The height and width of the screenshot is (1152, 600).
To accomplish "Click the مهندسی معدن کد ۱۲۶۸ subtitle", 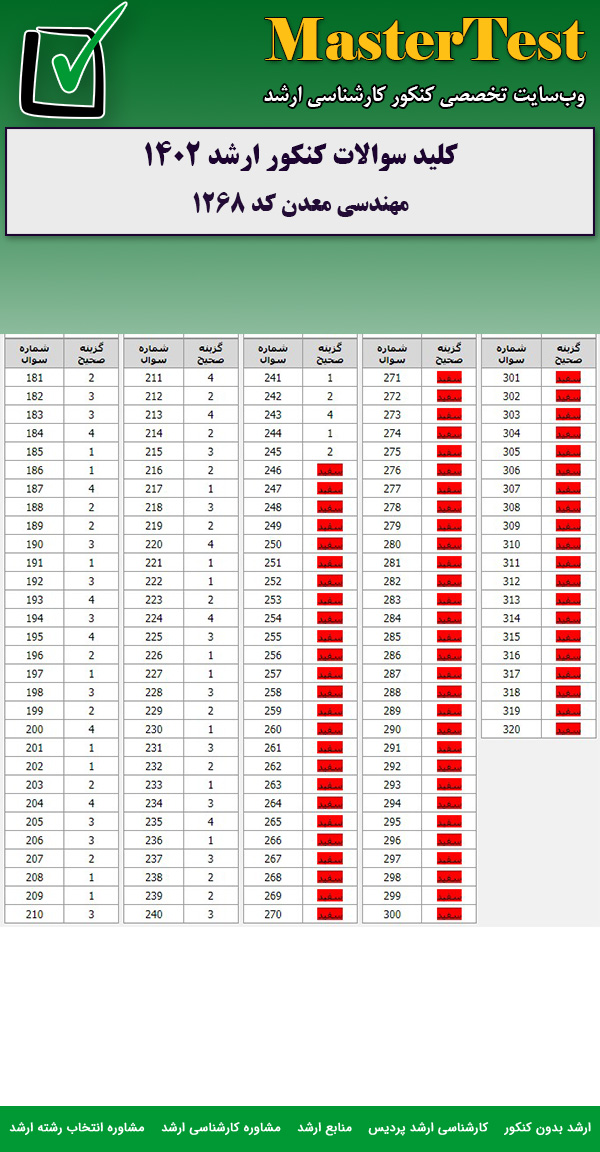I will pos(300,203).
